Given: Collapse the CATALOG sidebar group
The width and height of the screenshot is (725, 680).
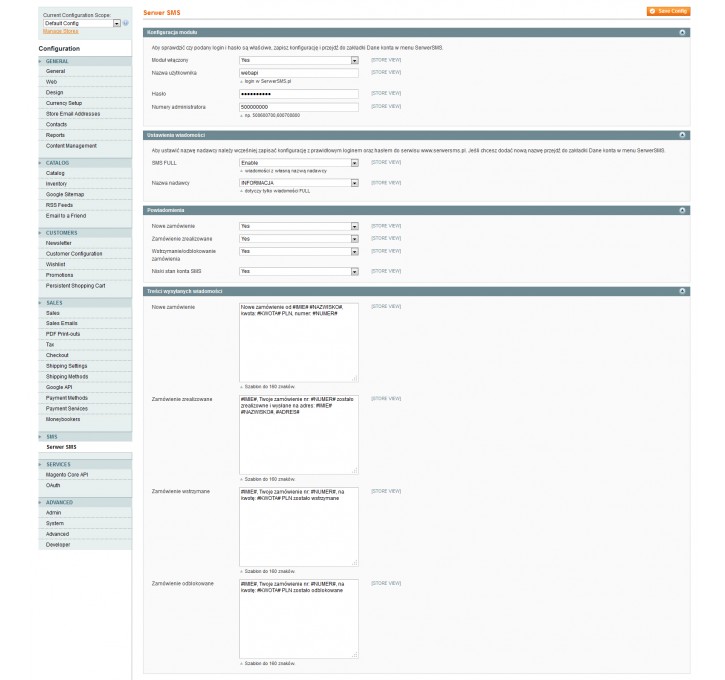Looking at the screenshot, I should 85,163.
